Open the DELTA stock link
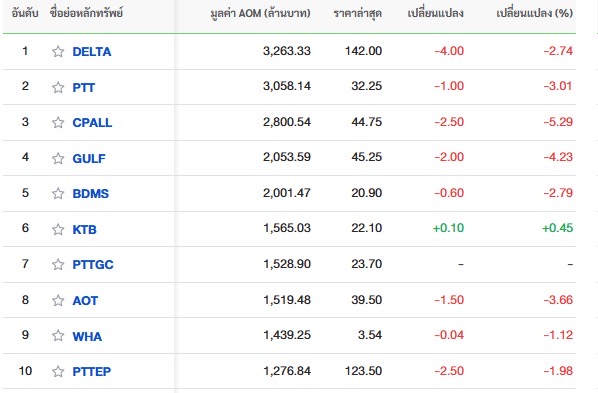This screenshot has height=393, width=598. (x=92, y=52)
